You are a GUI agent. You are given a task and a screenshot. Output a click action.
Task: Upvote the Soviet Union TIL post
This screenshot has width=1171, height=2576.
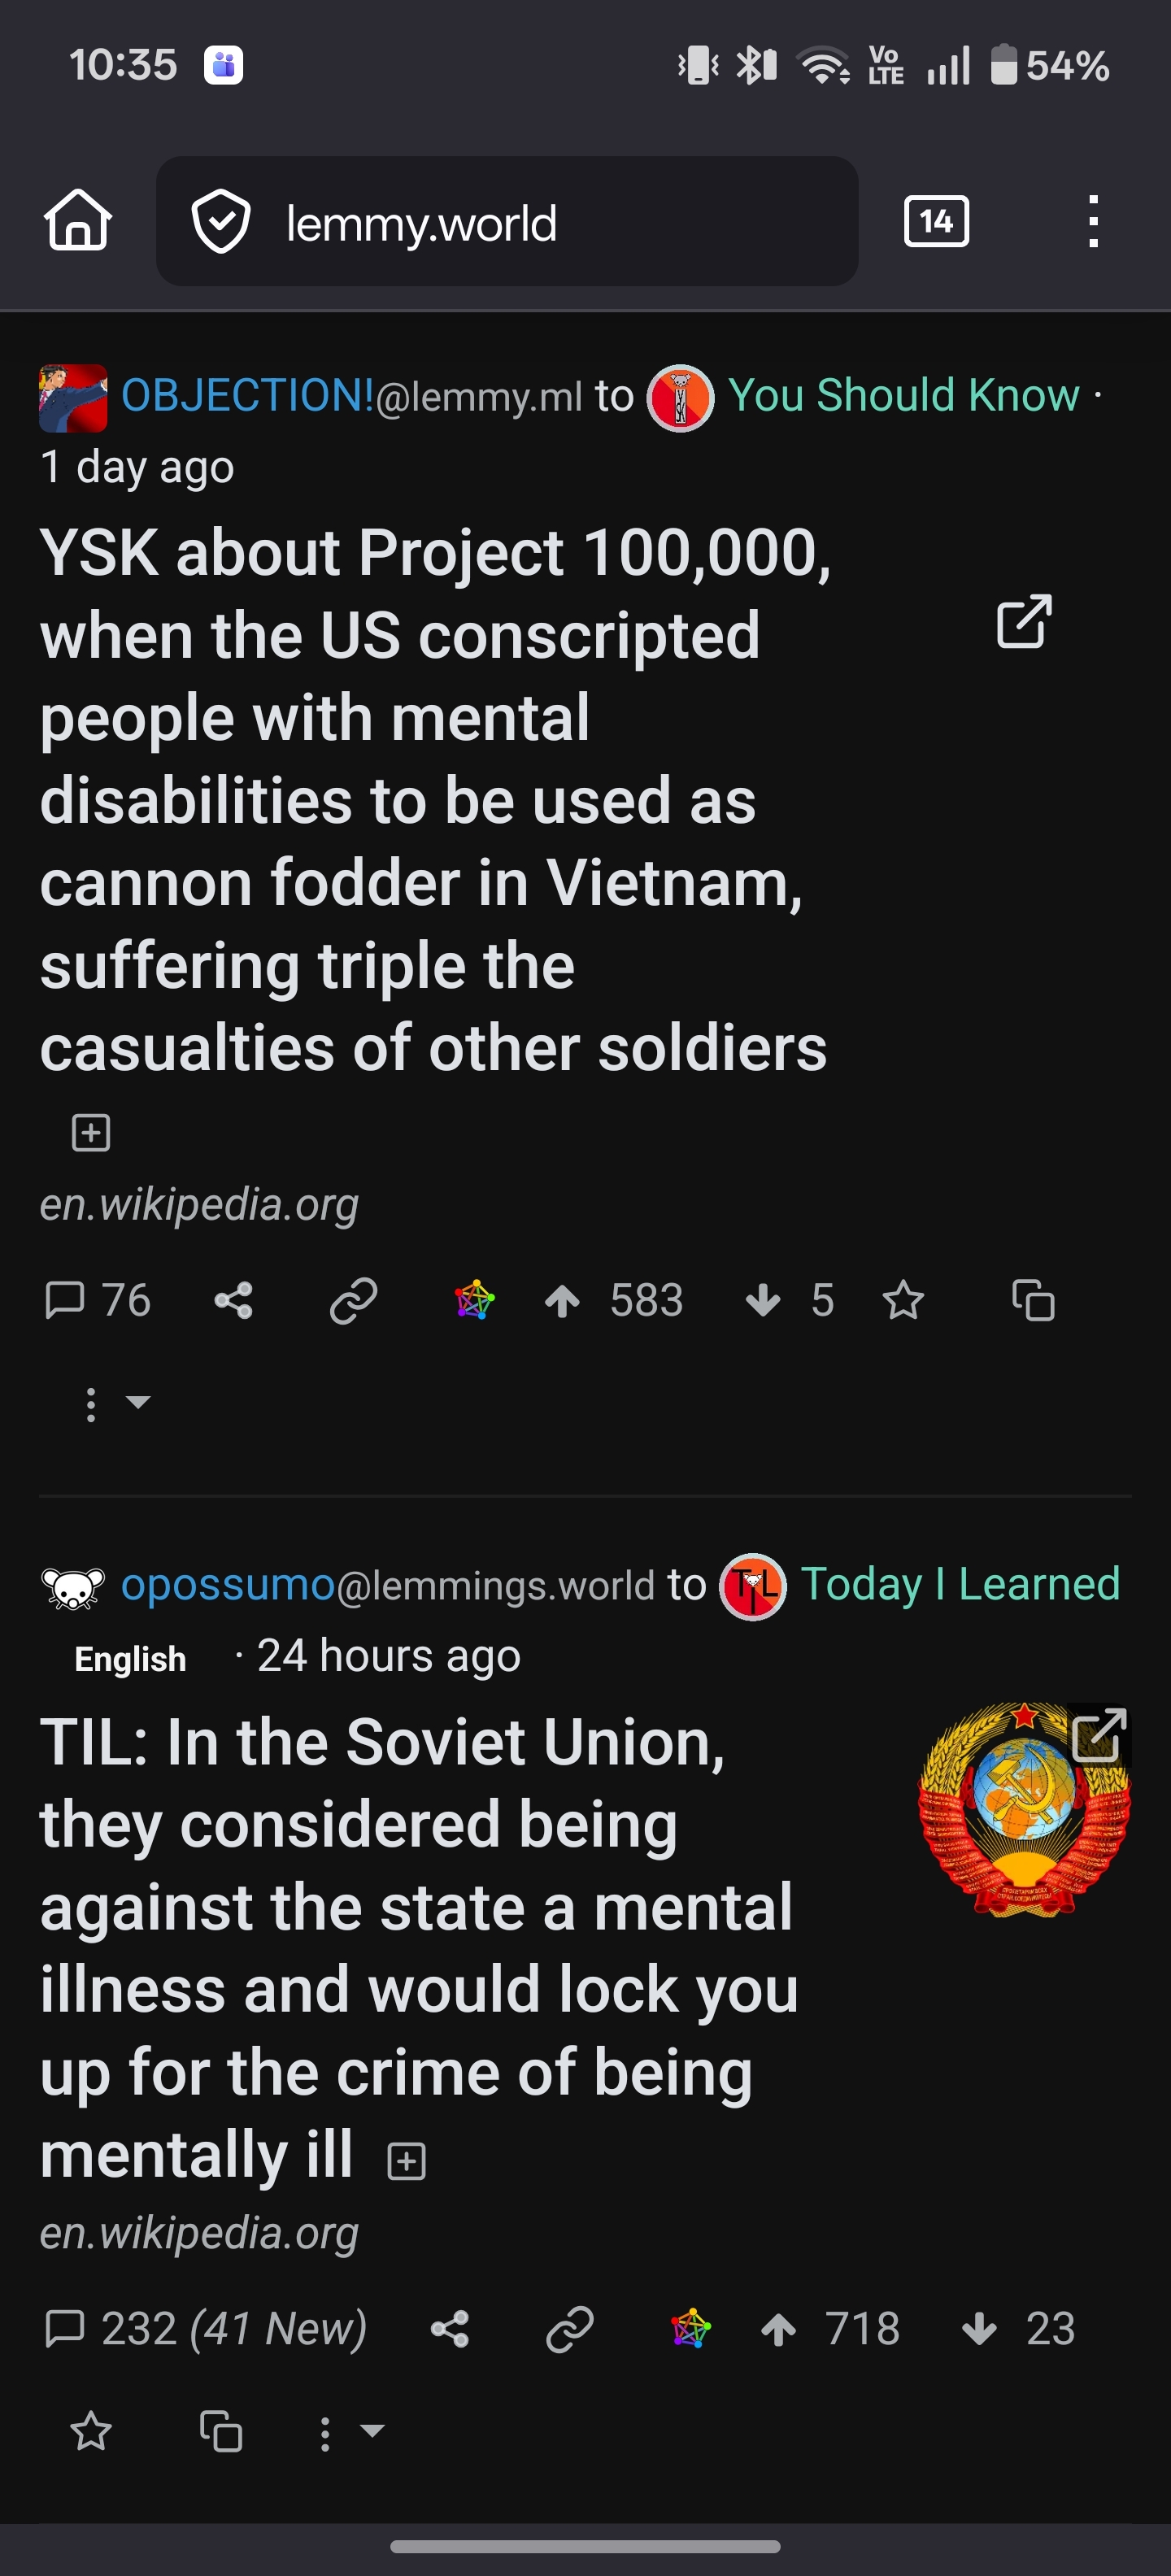779,2330
